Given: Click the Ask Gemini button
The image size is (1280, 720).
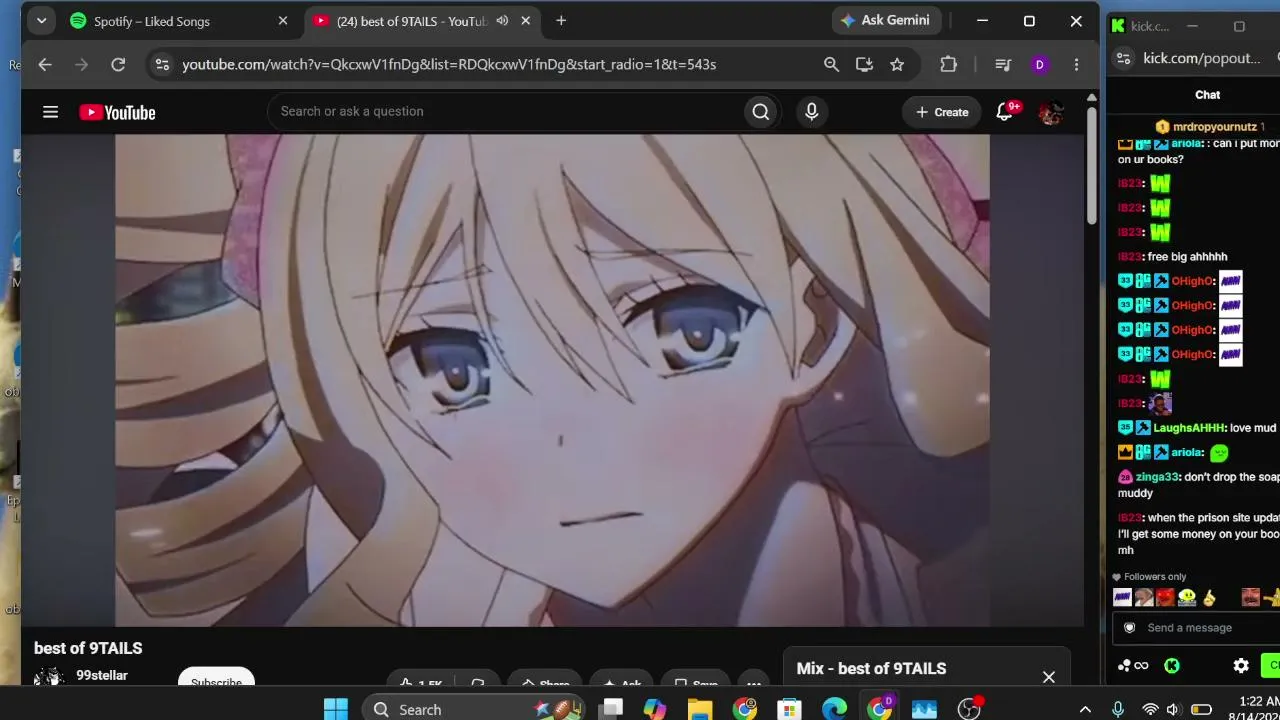Looking at the screenshot, I should pos(885,20).
